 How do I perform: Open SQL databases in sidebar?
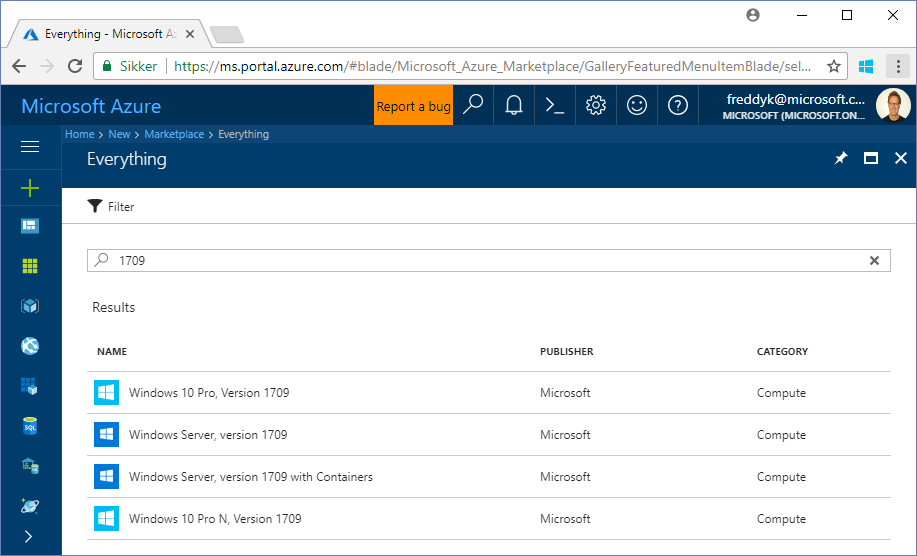coord(30,426)
